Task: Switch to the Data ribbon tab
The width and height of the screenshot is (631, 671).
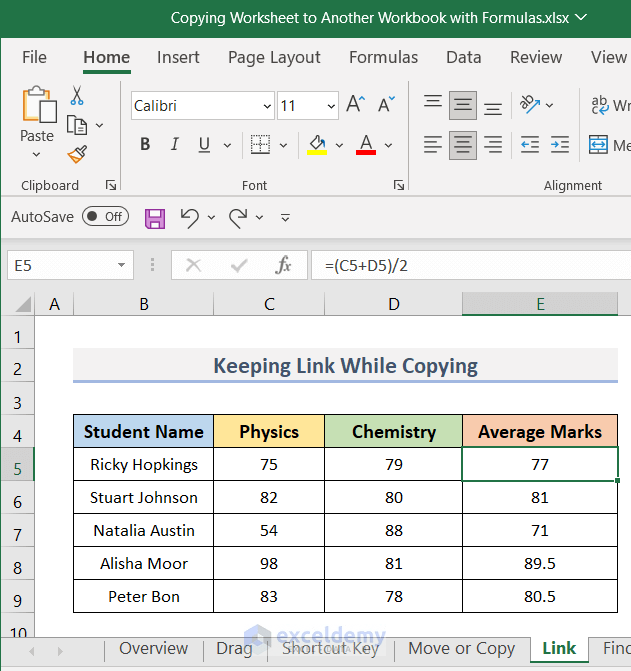Action: pos(464,57)
